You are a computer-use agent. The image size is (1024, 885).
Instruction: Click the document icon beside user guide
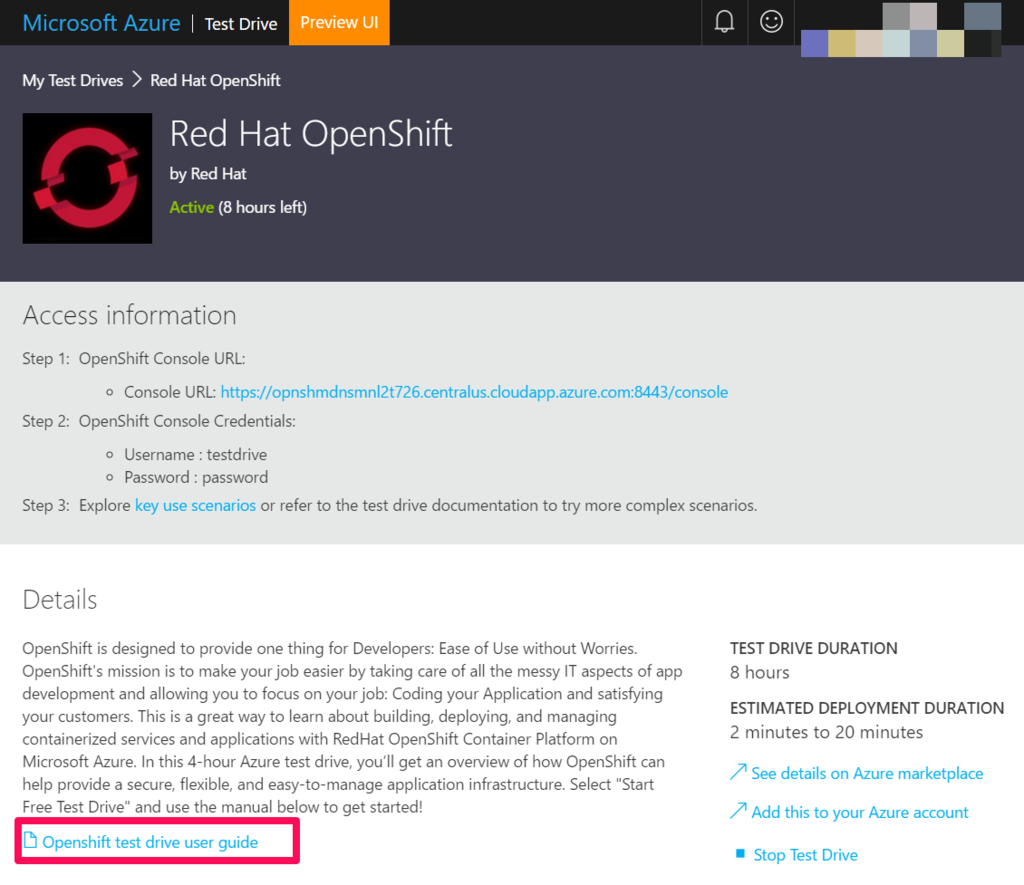coord(30,841)
